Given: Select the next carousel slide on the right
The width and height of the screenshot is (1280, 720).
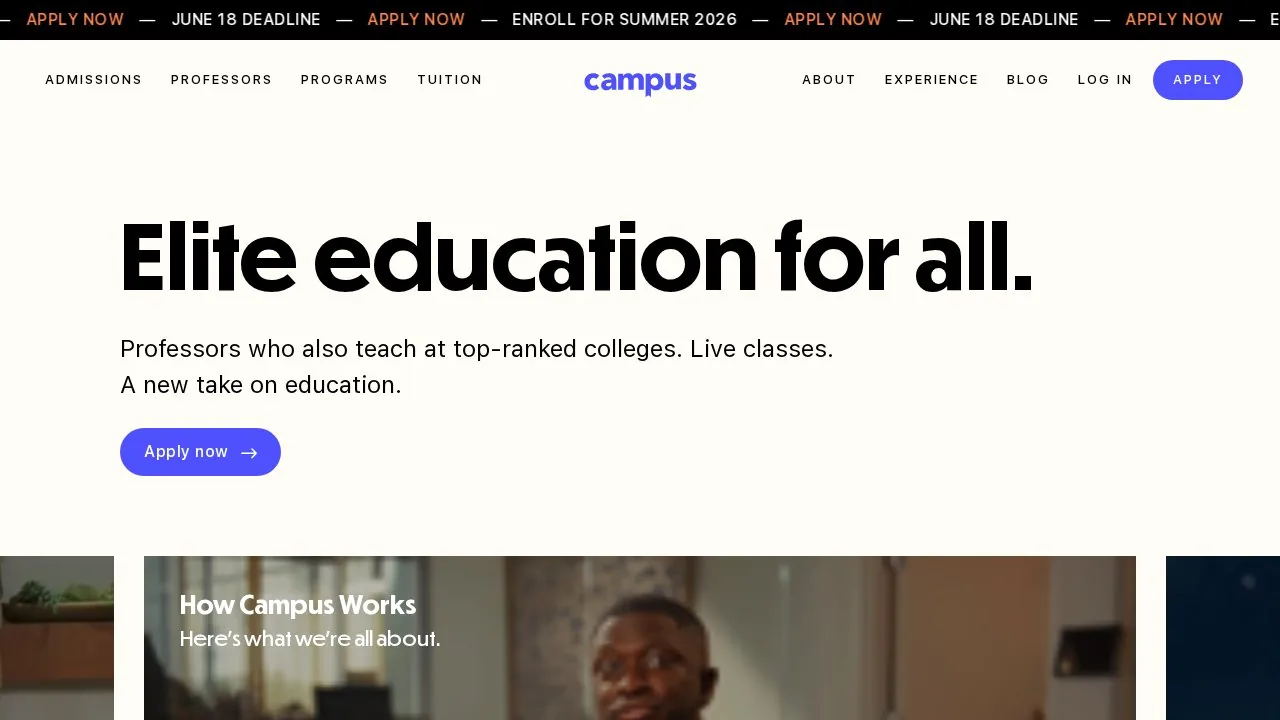Looking at the screenshot, I should (1223, 638).
